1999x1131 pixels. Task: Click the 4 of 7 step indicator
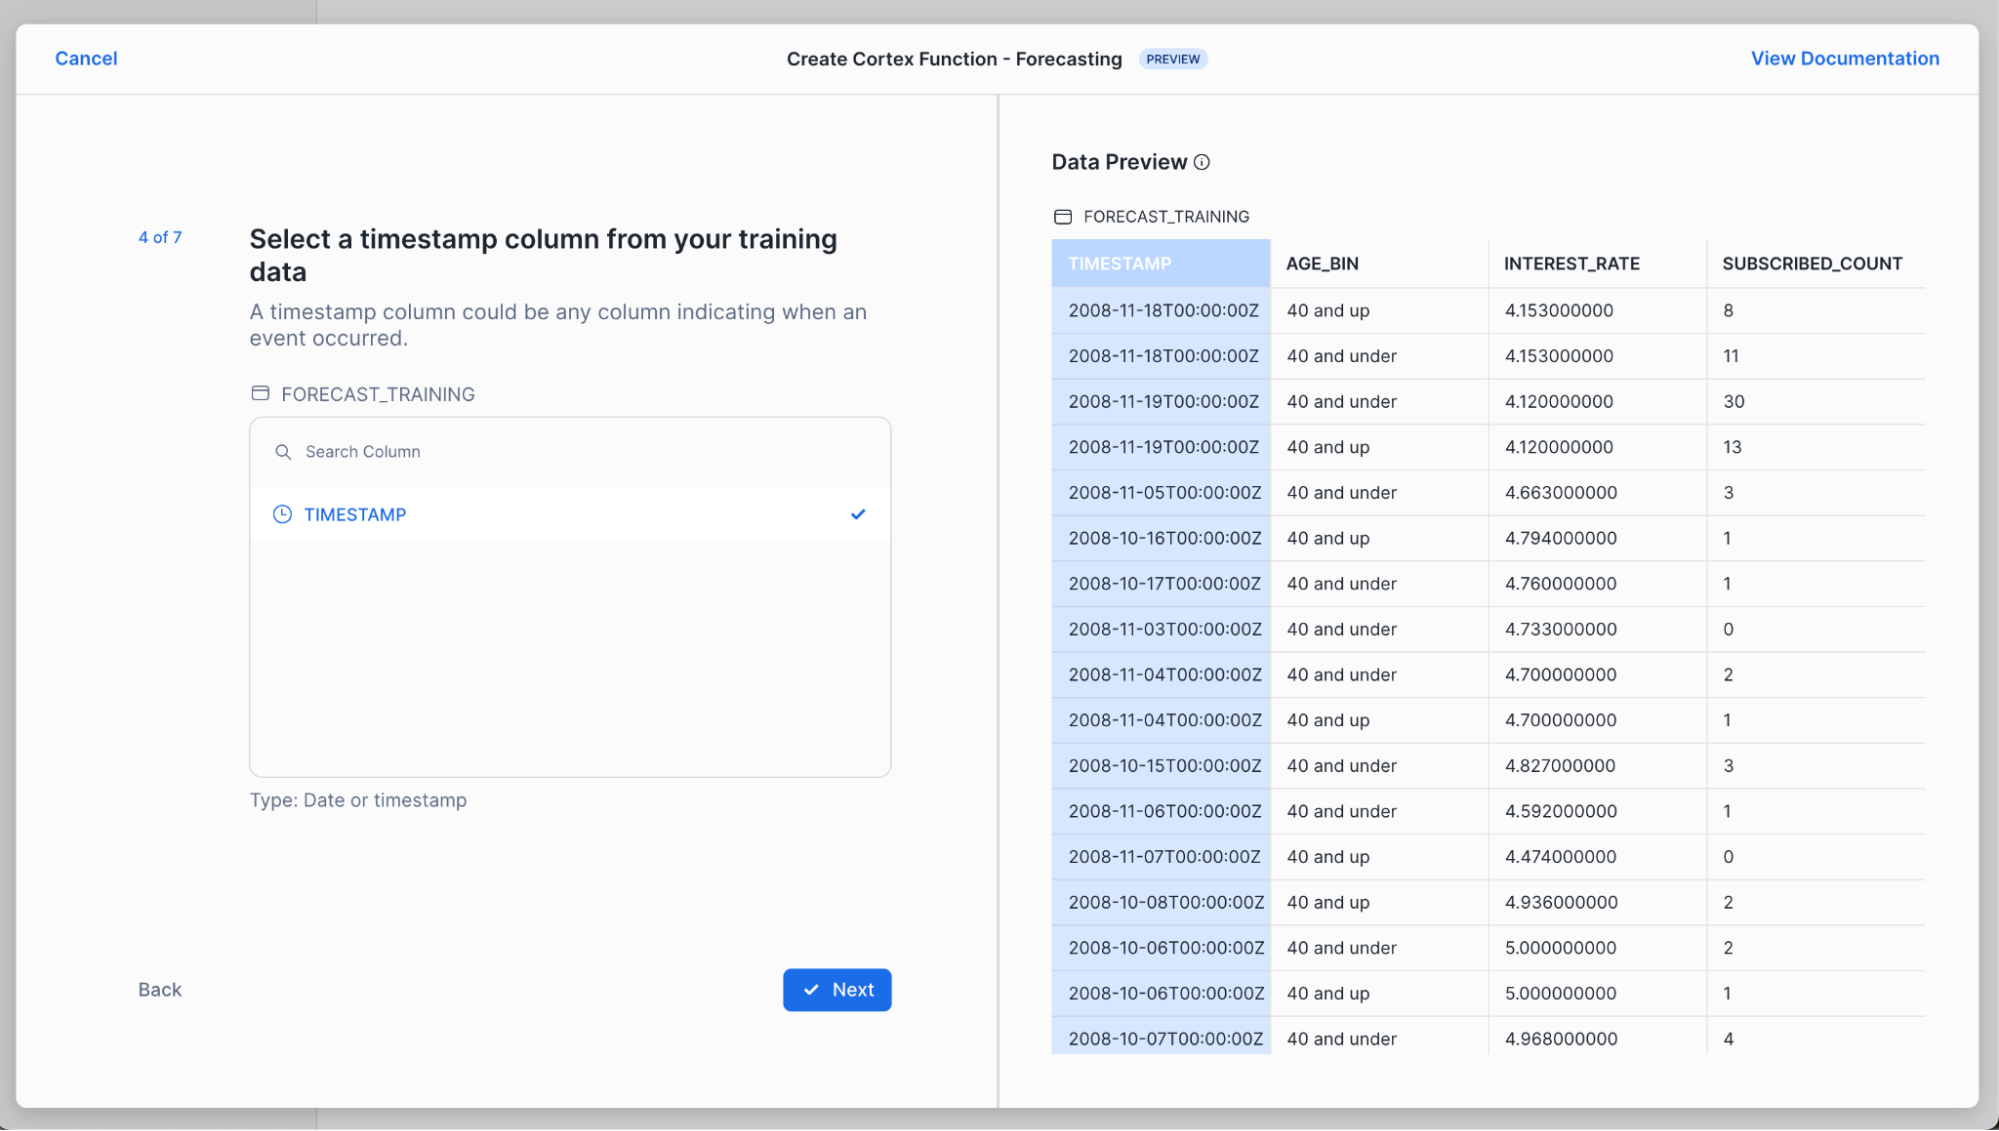(160, 237)
